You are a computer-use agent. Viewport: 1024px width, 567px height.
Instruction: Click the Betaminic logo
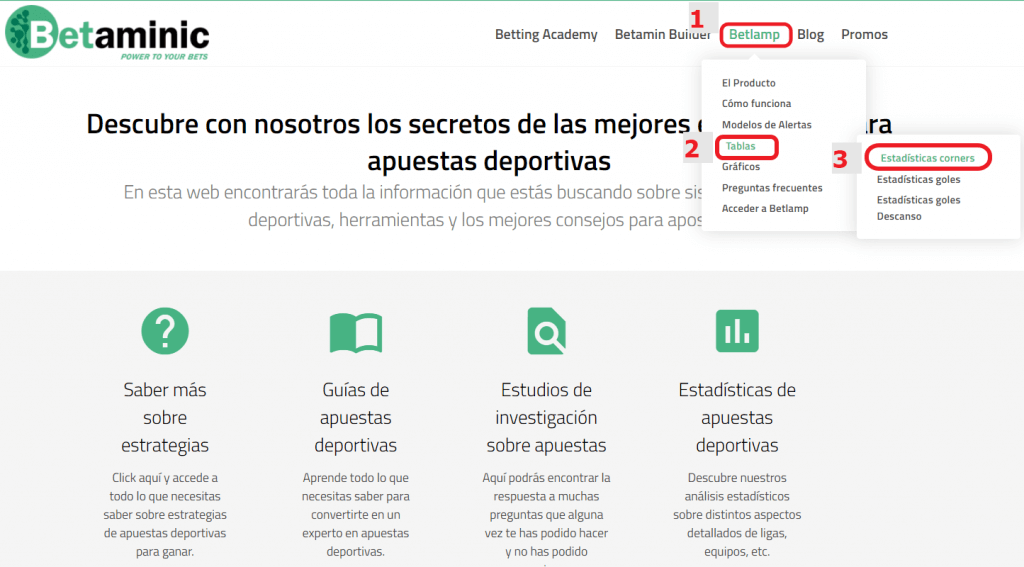click(x=108, y=33)
